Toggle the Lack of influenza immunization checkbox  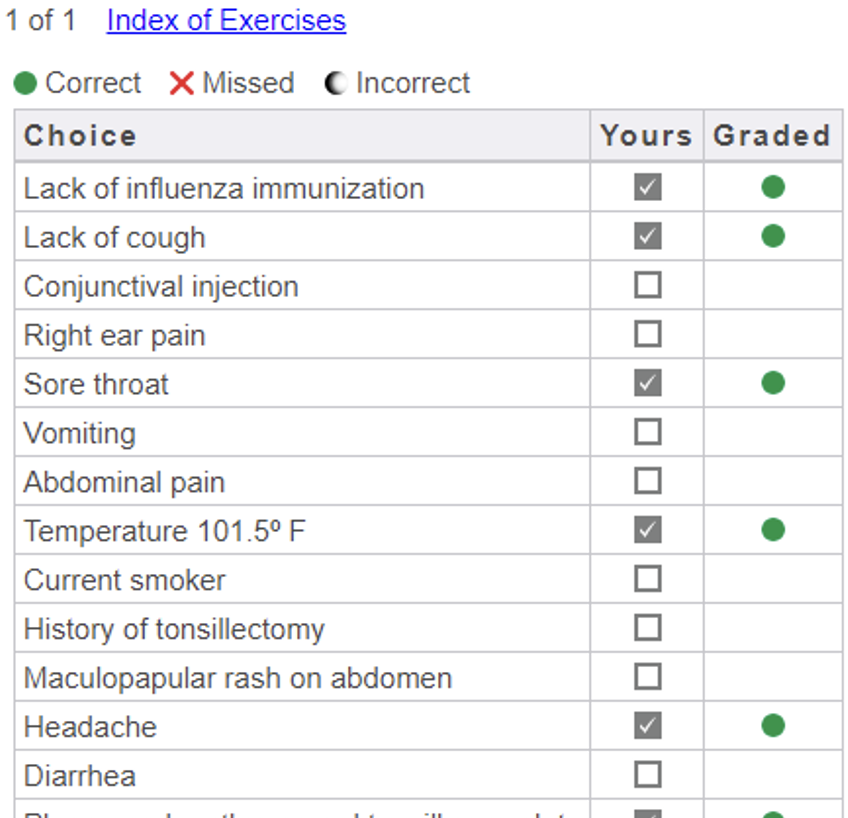point(647,187)
